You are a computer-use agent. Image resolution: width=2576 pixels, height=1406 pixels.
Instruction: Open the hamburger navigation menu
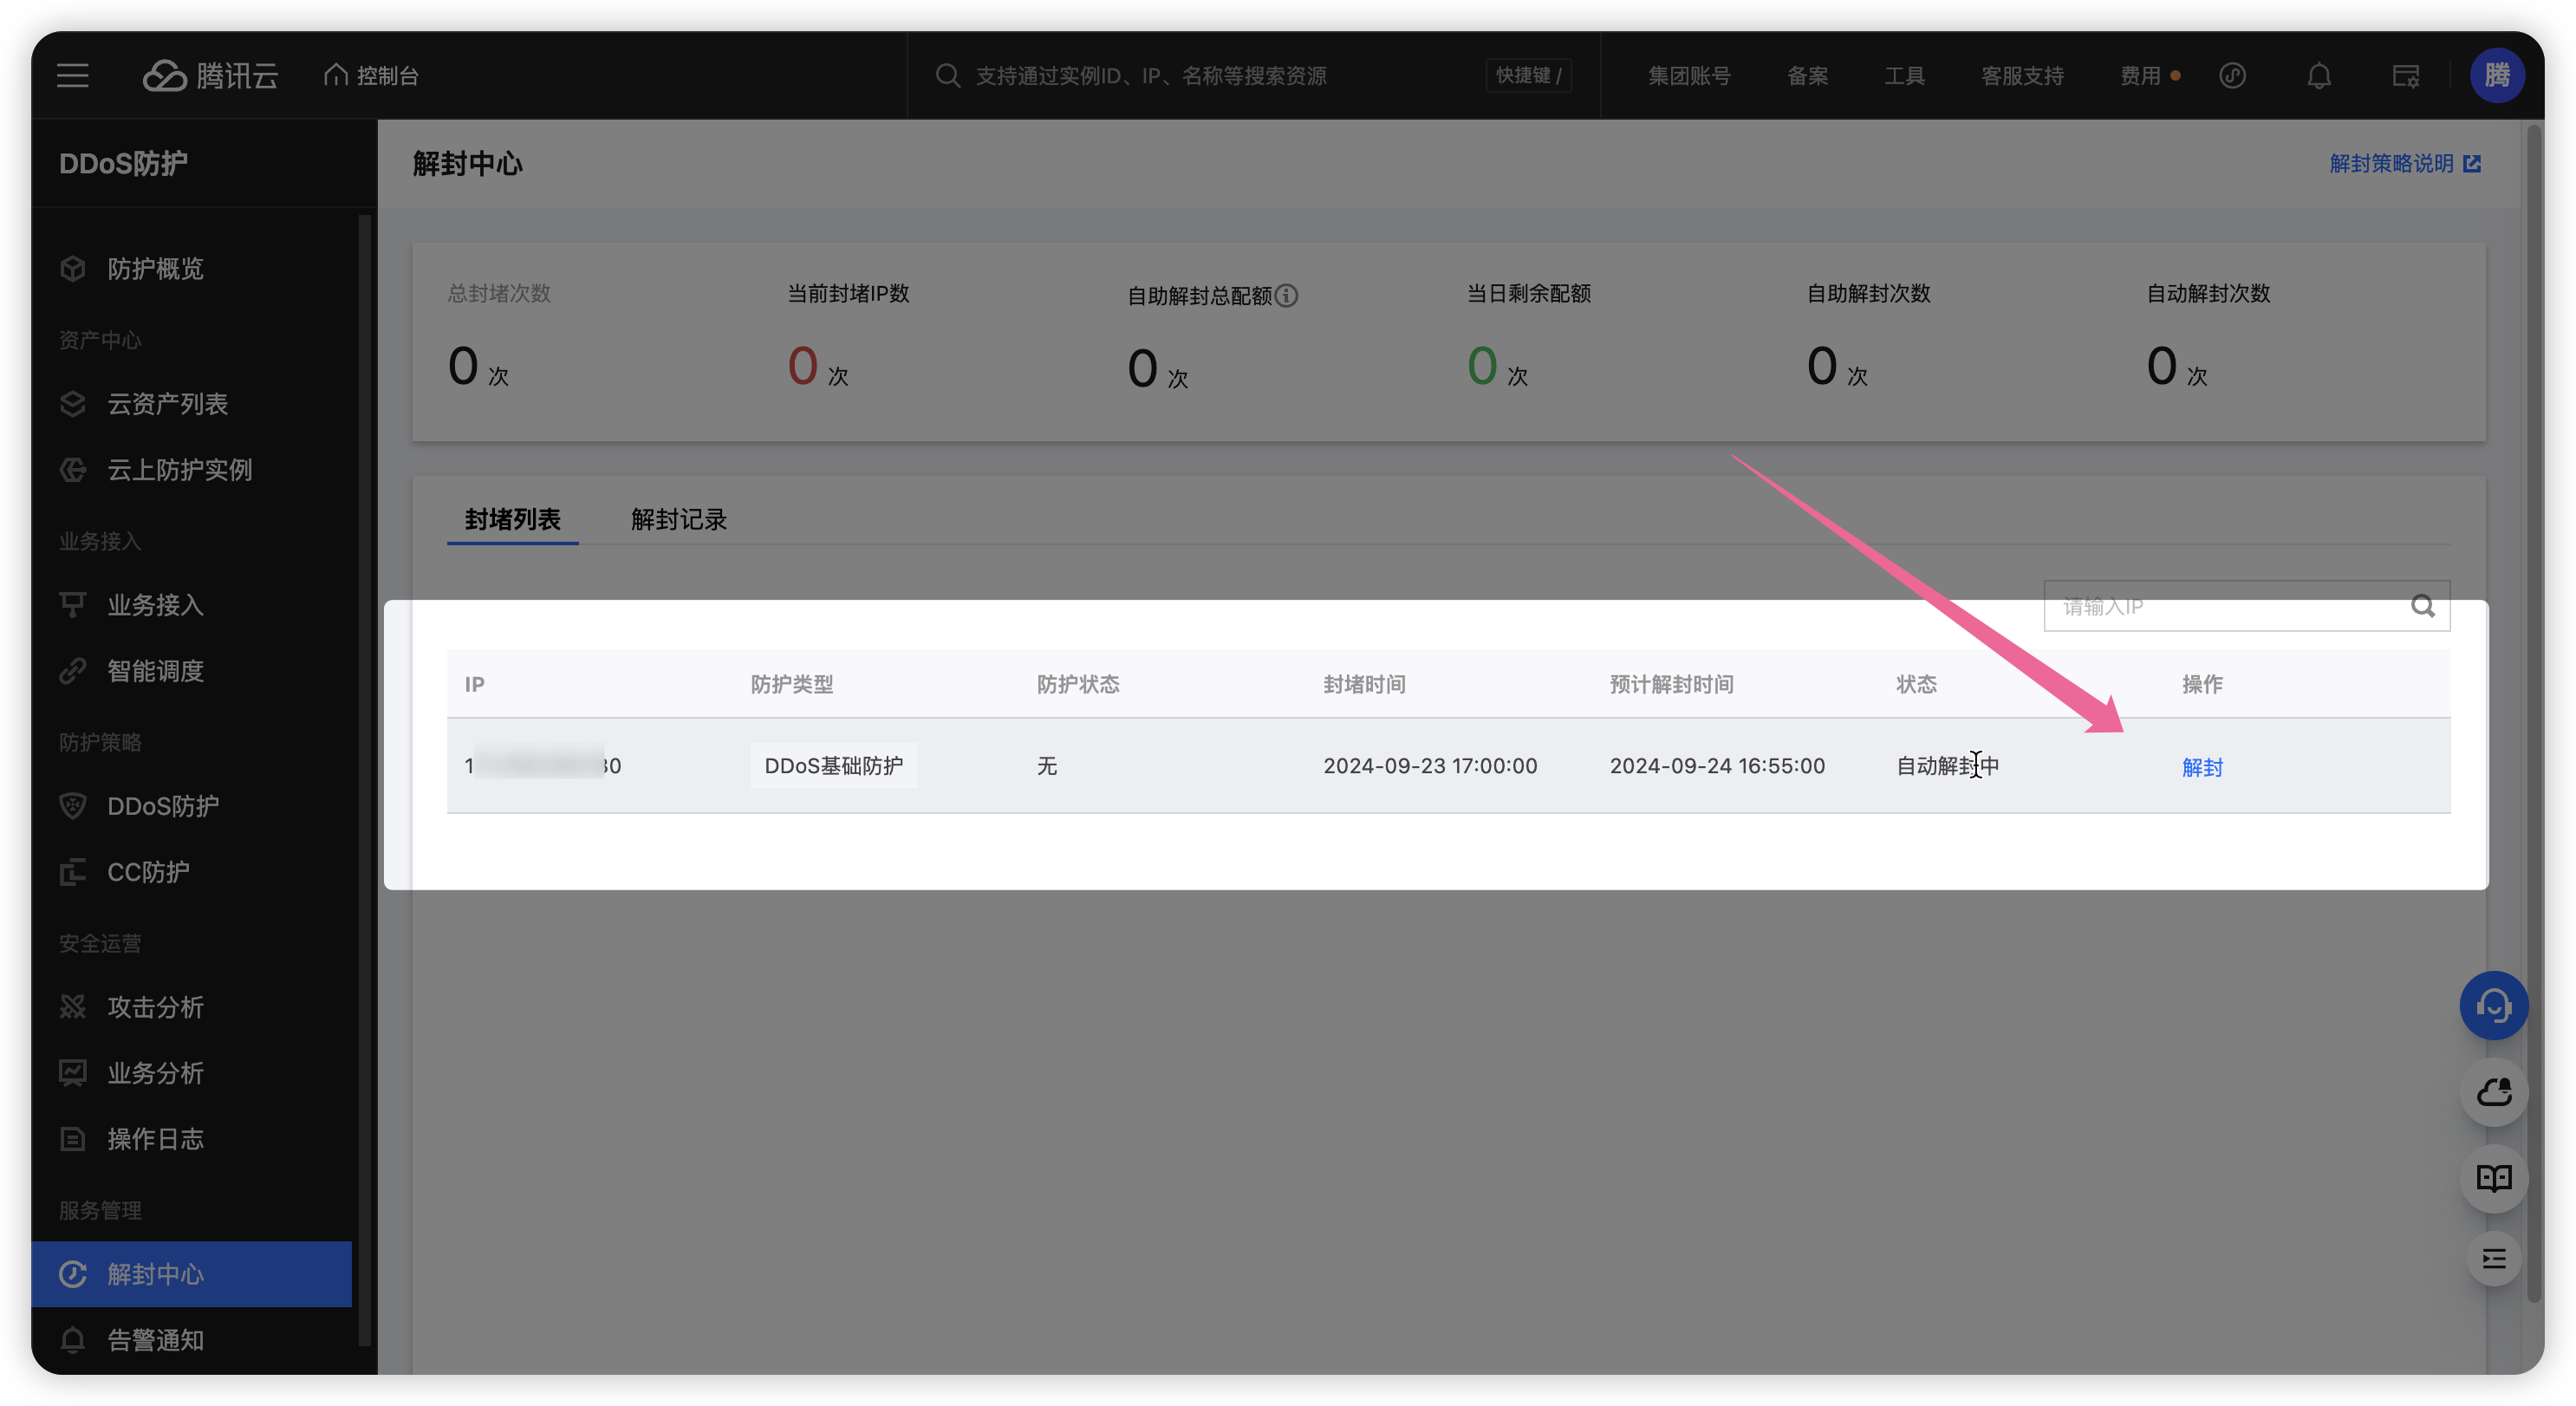click(x=73, y=76)
